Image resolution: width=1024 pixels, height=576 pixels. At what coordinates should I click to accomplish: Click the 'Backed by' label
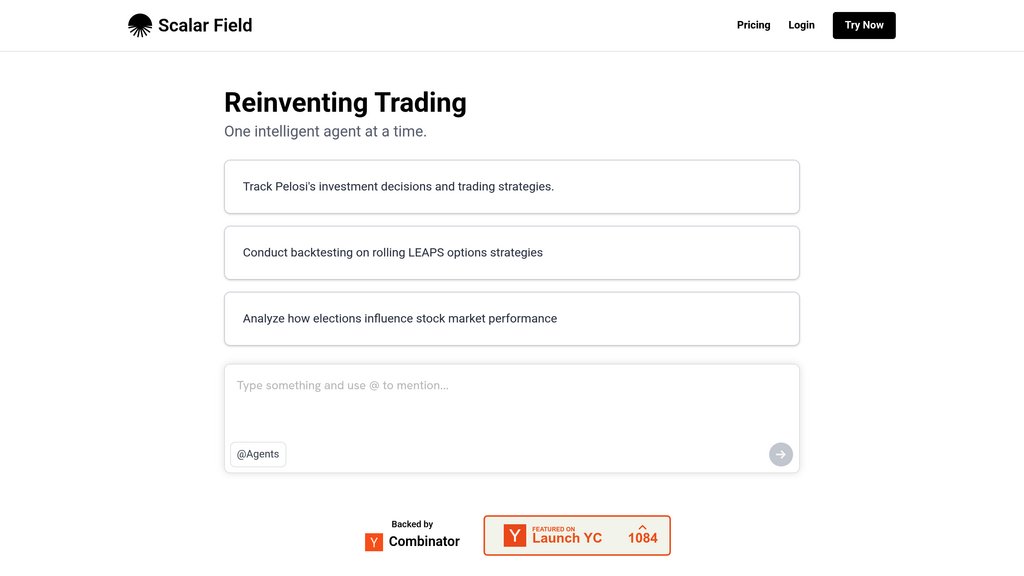pyautogui.click(x=412, y=524)
